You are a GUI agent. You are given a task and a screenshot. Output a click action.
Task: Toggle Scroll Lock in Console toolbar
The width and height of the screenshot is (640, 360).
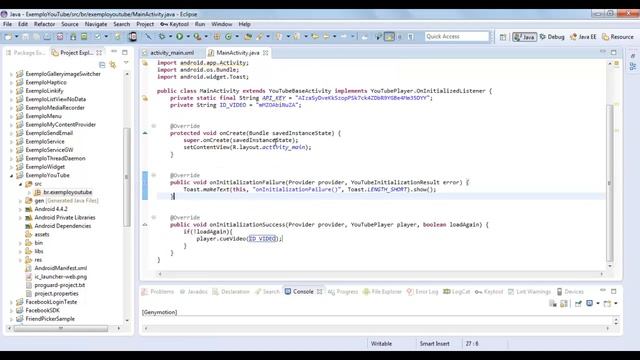pyautogui.click(x=564, y=304)
